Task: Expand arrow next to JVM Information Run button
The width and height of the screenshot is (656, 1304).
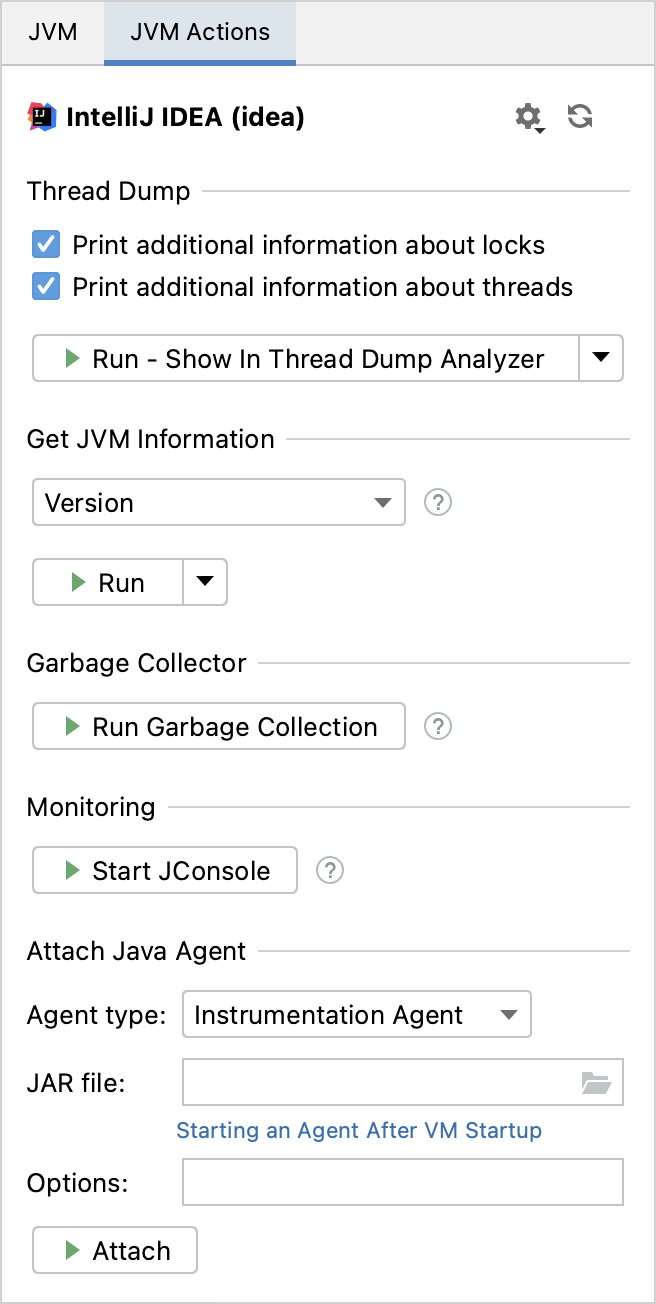Action: pyautogui.click(x=205, y=582)
